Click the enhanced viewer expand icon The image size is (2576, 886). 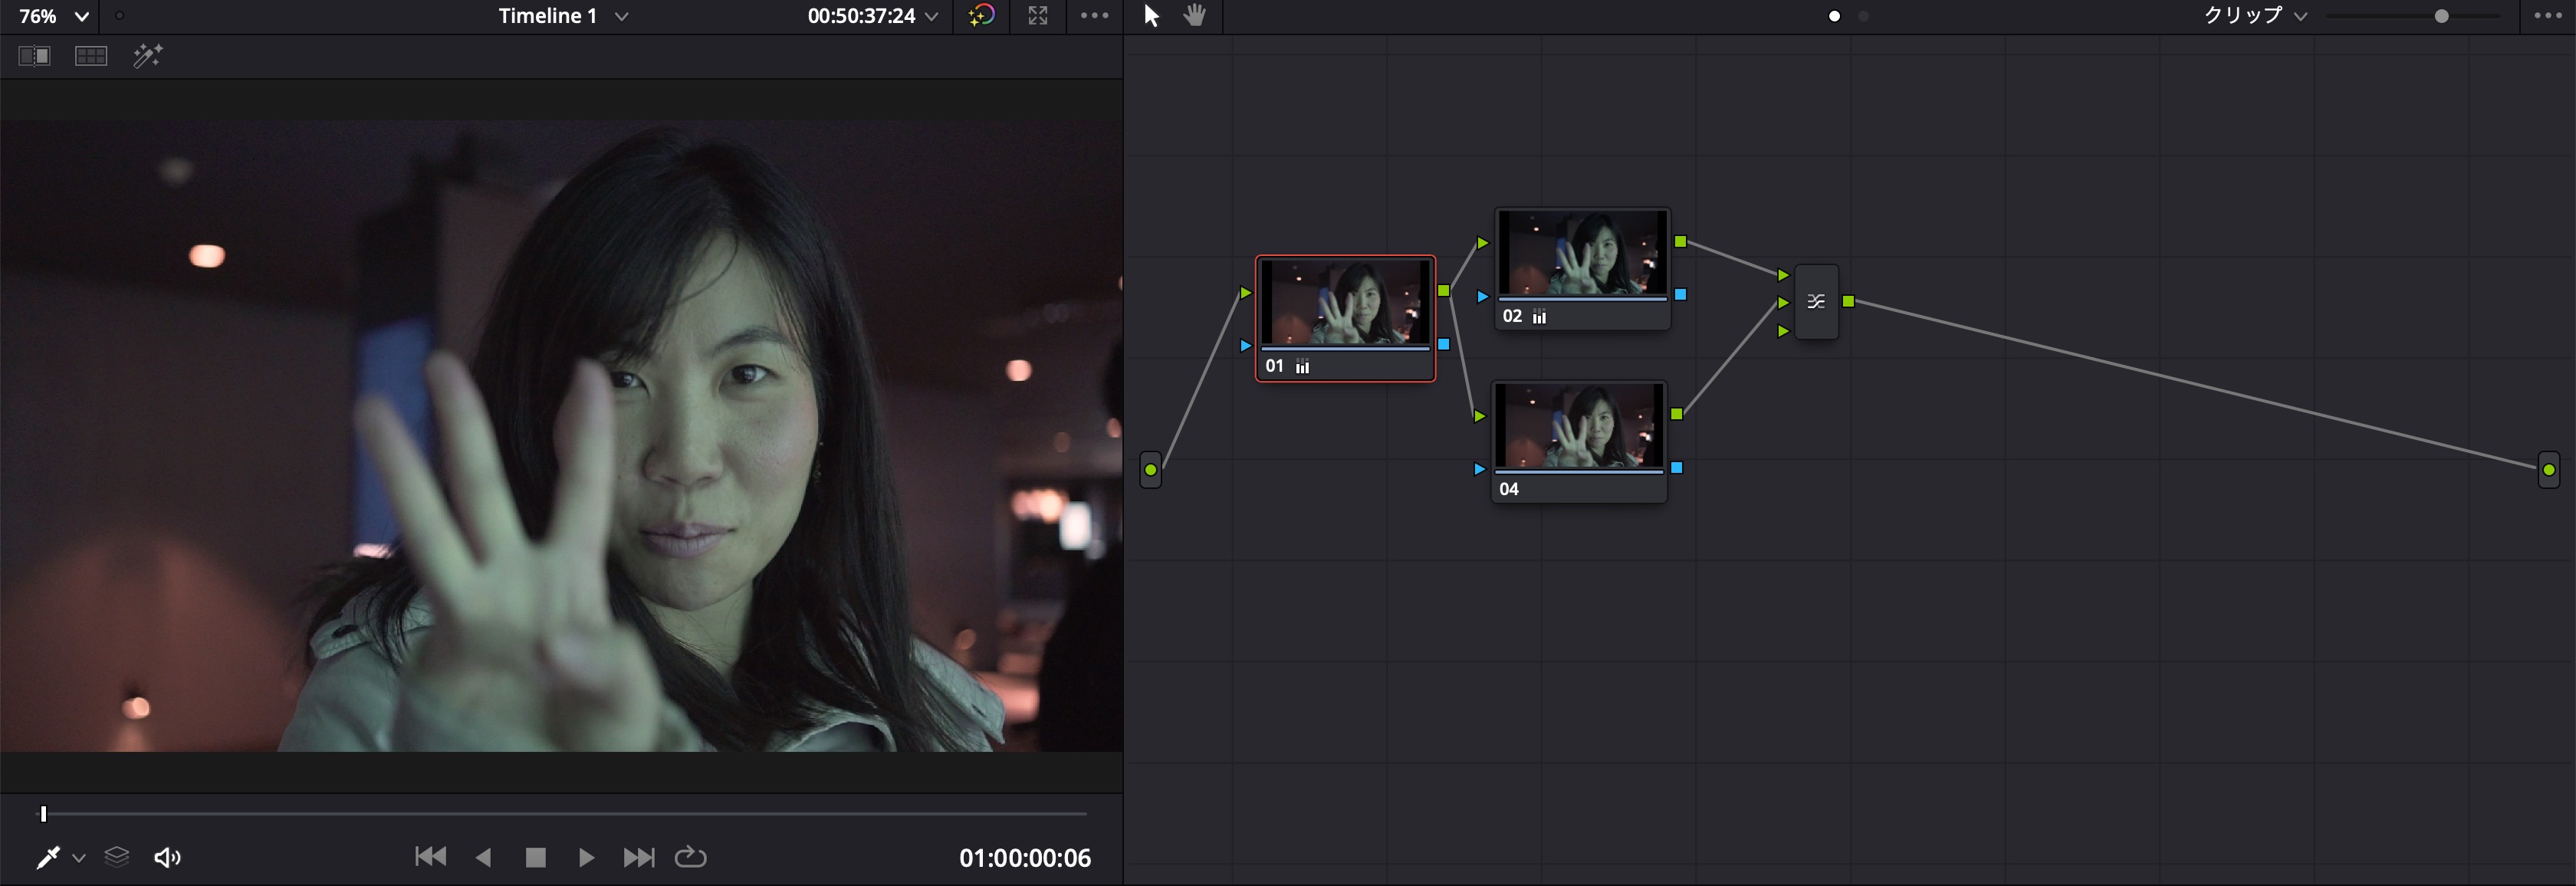(x=1038, y=16)
